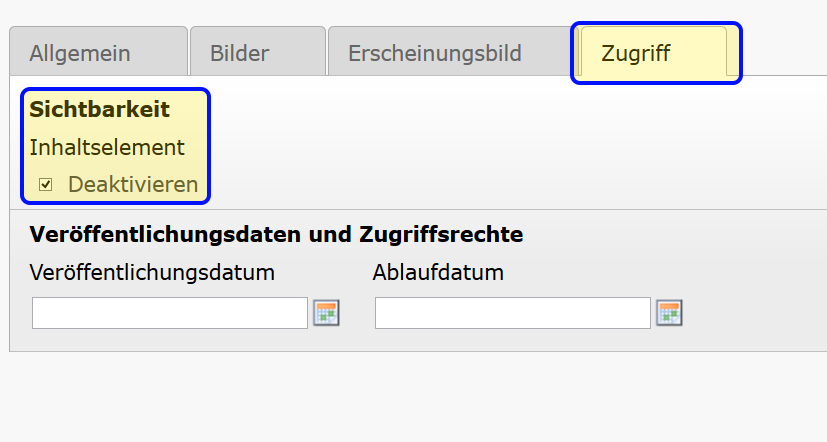Screen dimensions: 827x442
Task: Click the Veröffentlichungsdatum field label
Action: click(152, 273)
